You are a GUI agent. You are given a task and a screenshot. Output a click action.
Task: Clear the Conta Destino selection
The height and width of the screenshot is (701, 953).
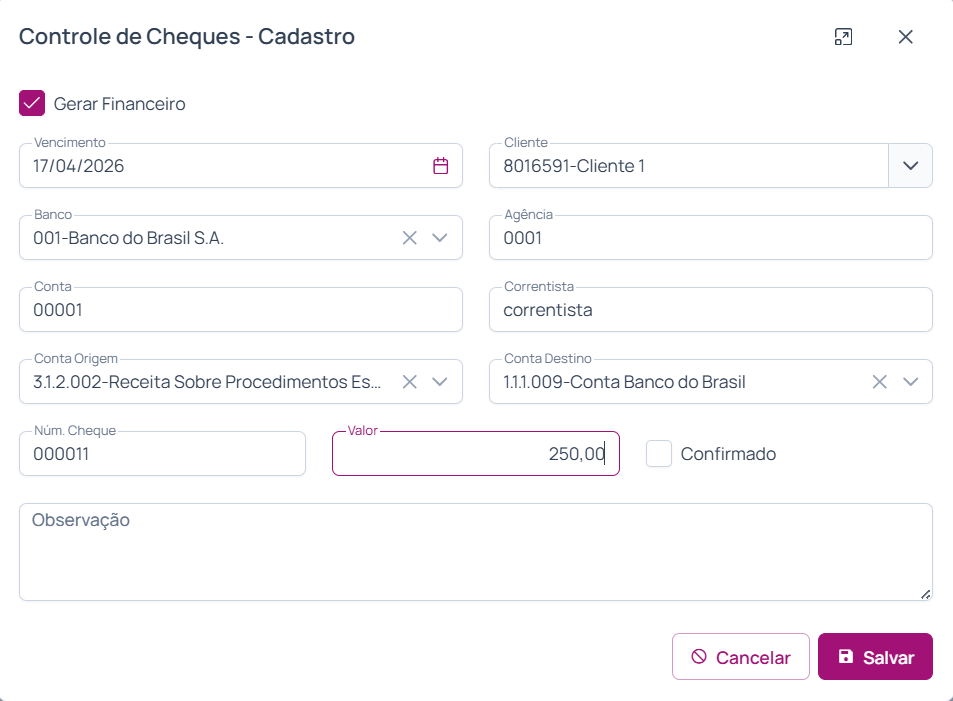click(x=879, y=382)
